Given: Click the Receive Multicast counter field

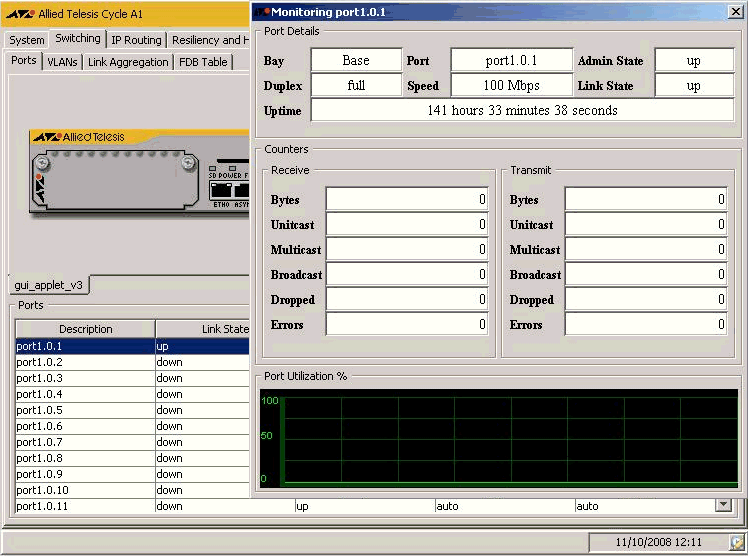Looking at the screenshot, I should (407, 249).
